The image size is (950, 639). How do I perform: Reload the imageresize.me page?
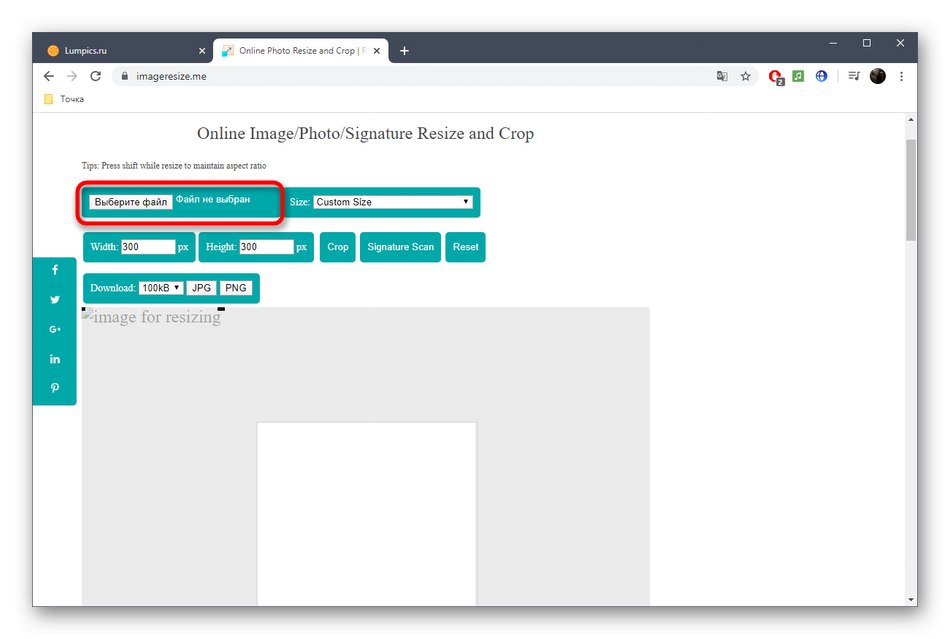click(96, 76)
